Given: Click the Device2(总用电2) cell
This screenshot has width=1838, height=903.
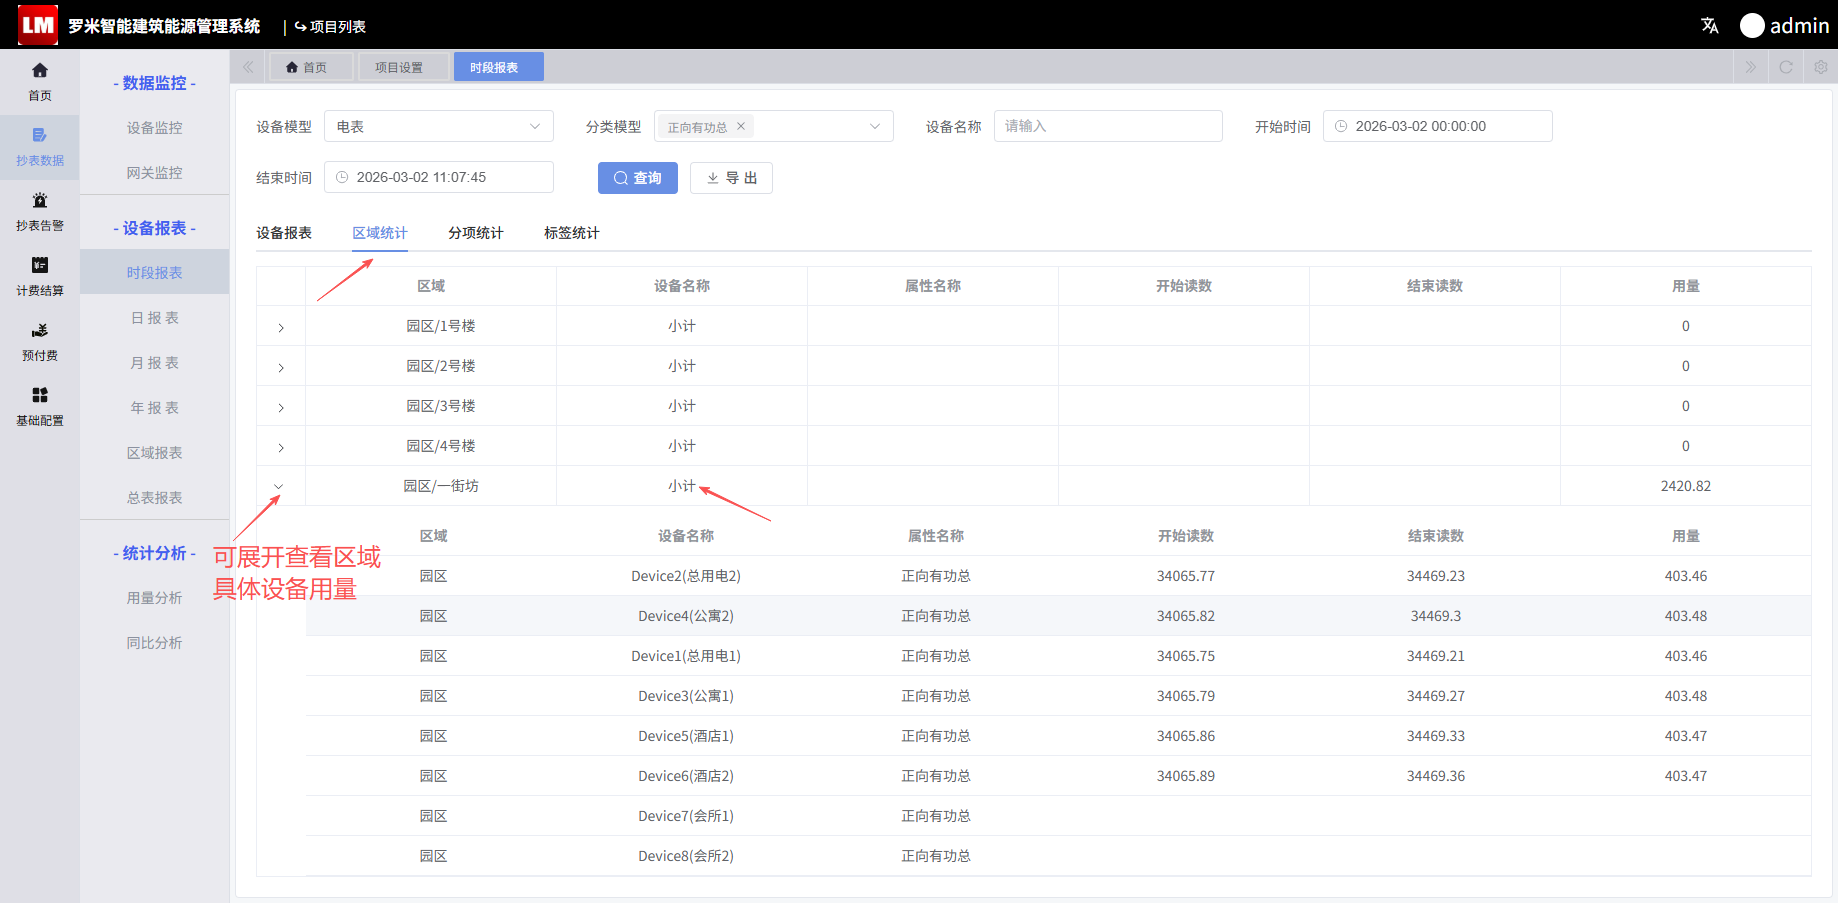Looking at the screenshot, I should tap(686, 576).
